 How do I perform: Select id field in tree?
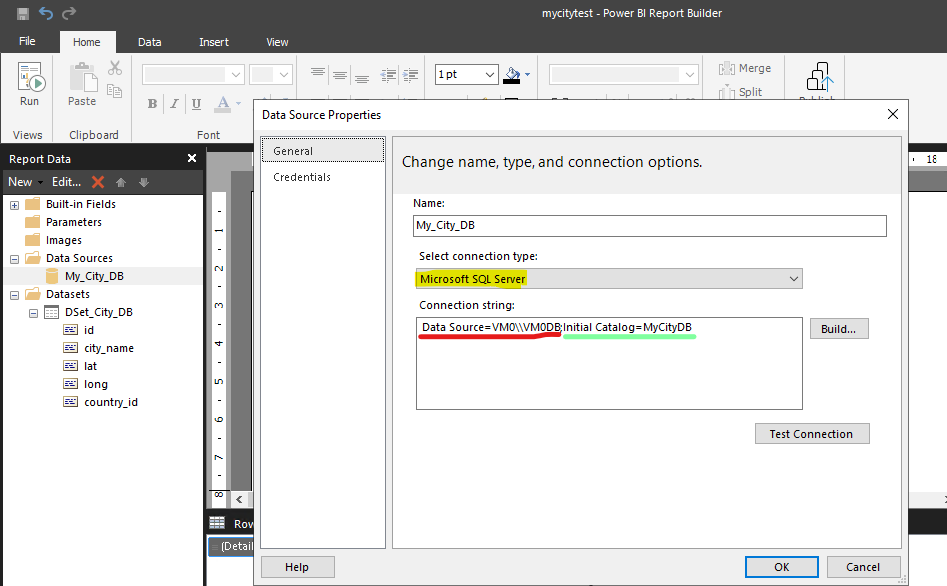89,330
